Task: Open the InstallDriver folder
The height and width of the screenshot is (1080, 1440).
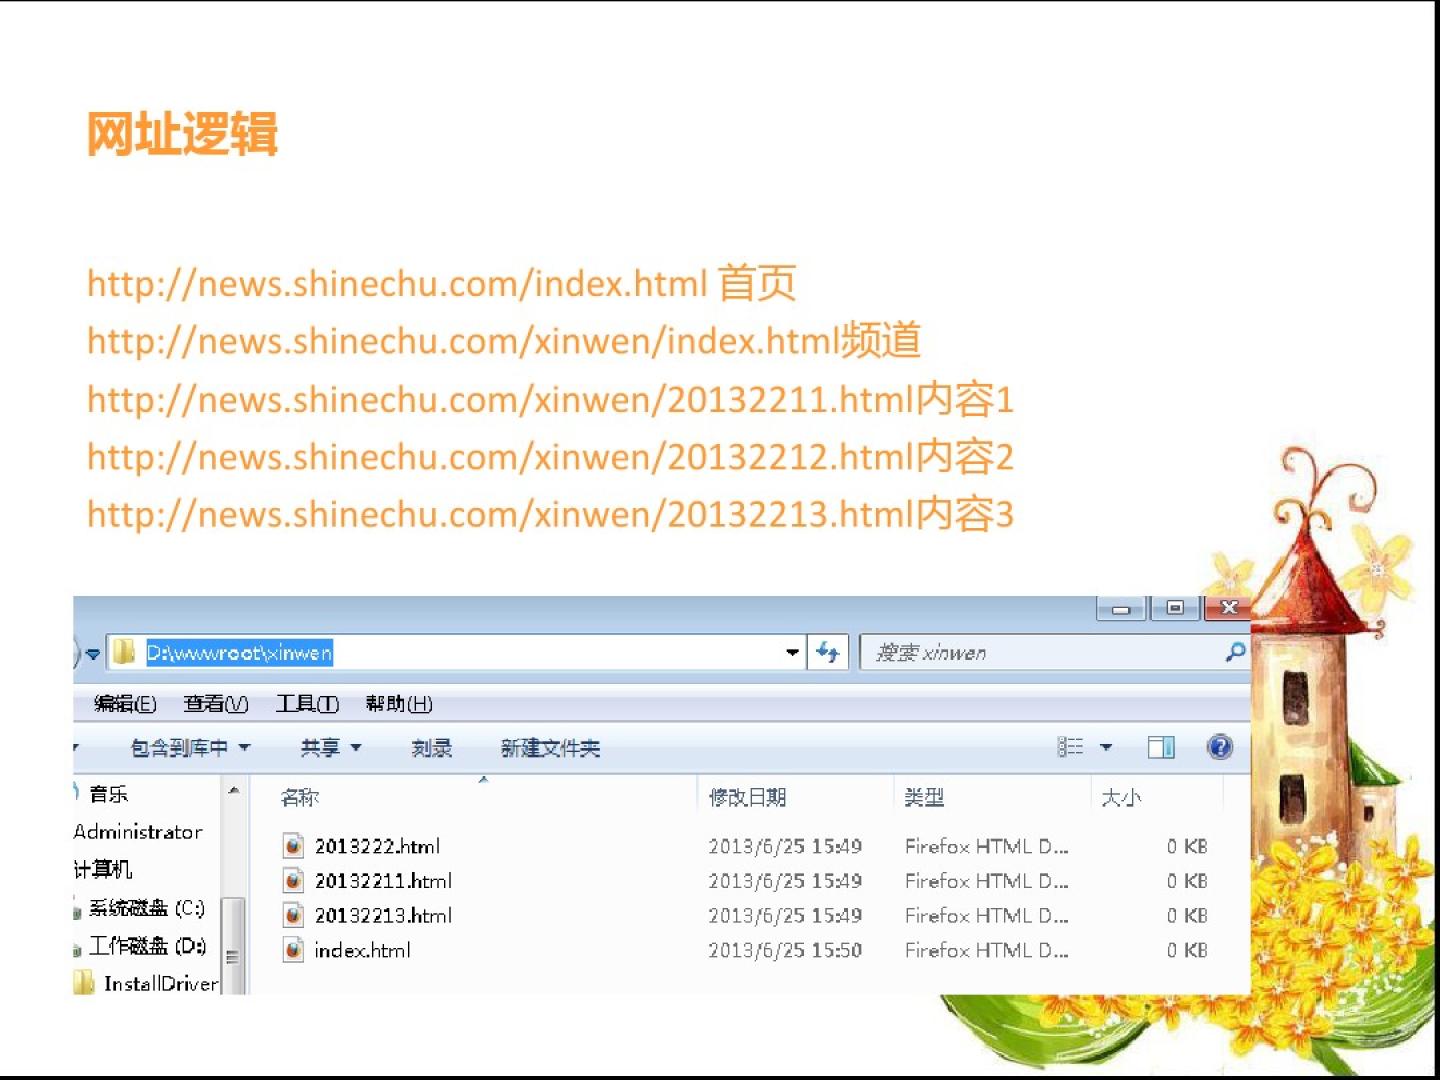Action: click(160, 984)
